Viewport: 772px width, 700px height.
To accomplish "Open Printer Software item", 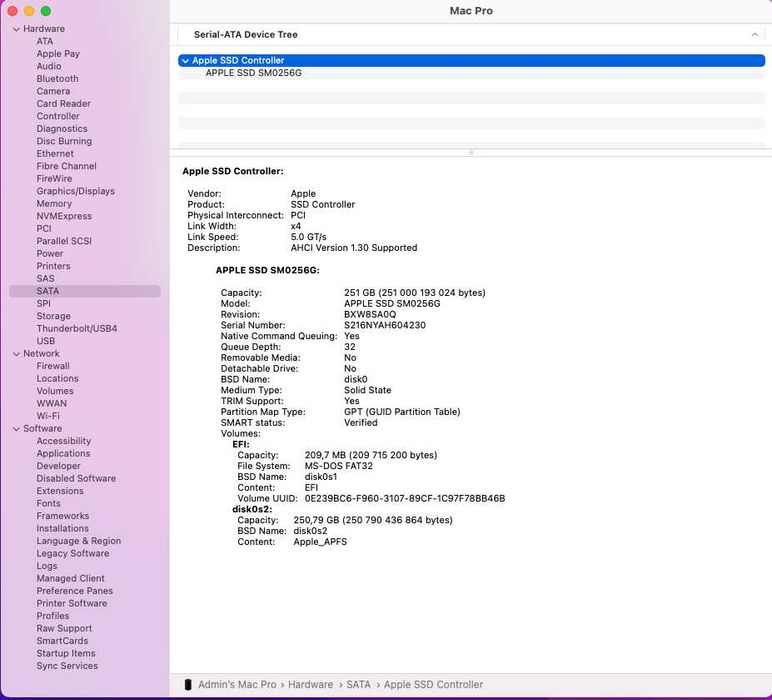I will [x=71, y=604].
